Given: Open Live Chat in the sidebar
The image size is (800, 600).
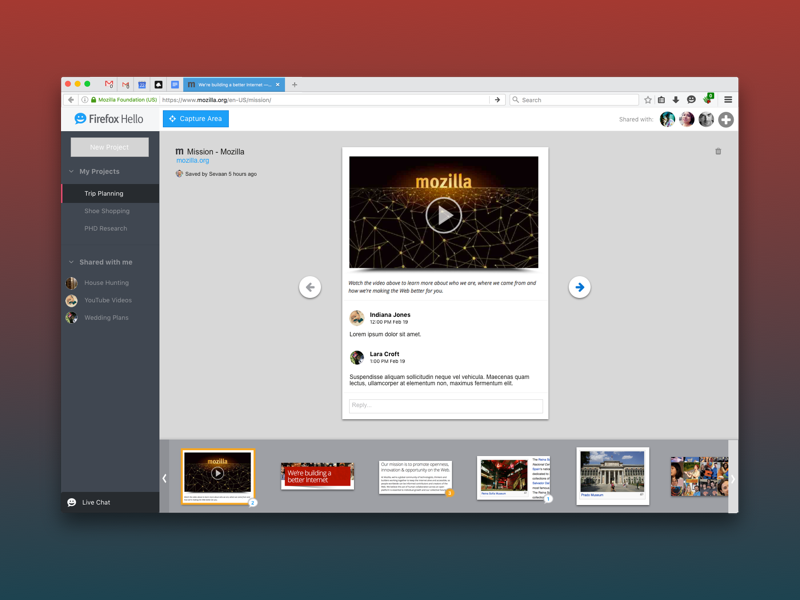Looking at the screenshot, I should tap(110, 503).
